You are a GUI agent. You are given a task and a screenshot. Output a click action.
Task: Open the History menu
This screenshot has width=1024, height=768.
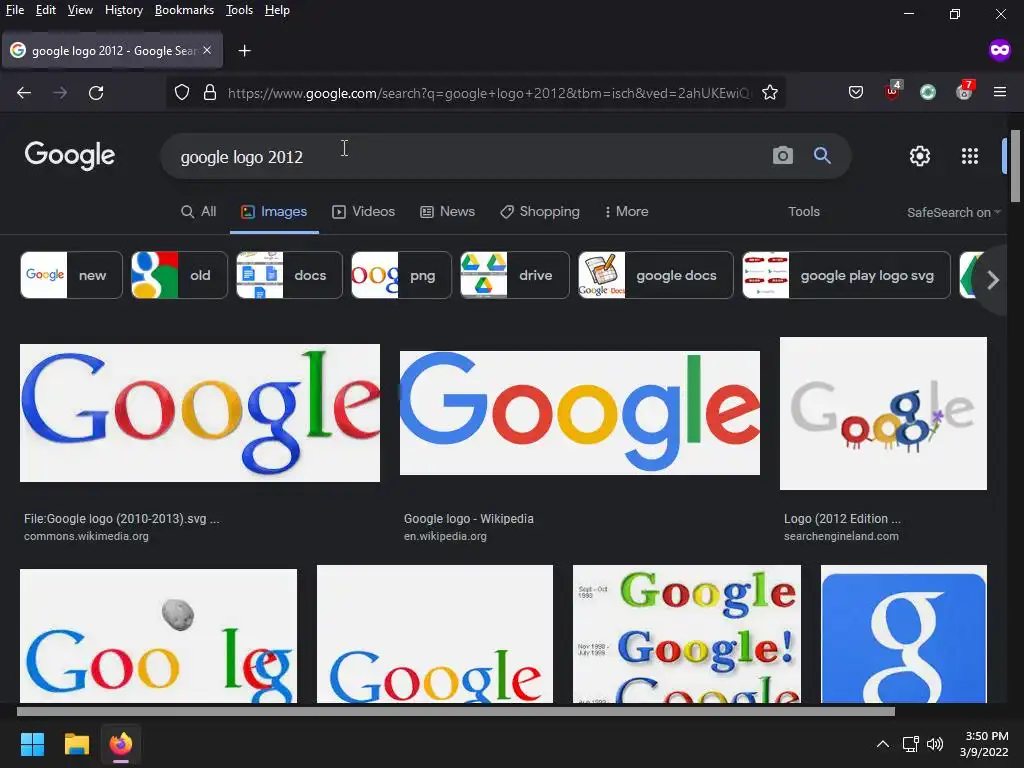[124, 10]
